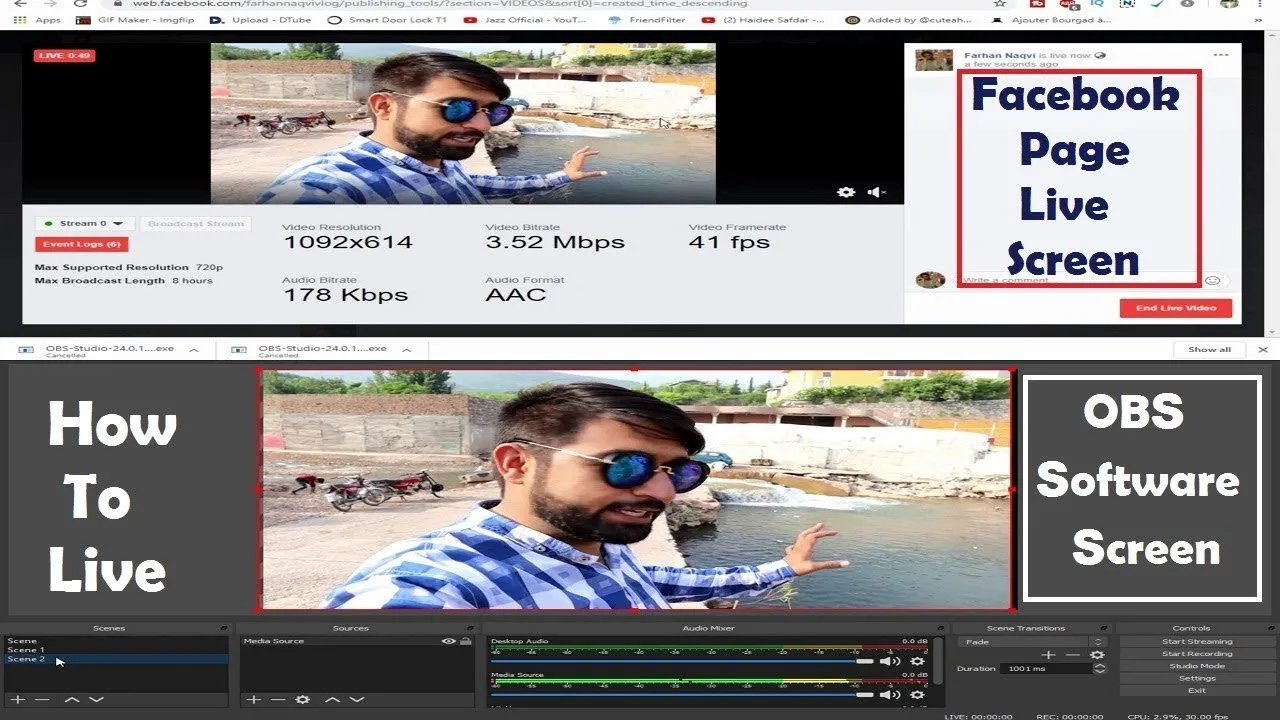Enable Studio Mode
This screenshot has width=1280, height=720.
1197,666
